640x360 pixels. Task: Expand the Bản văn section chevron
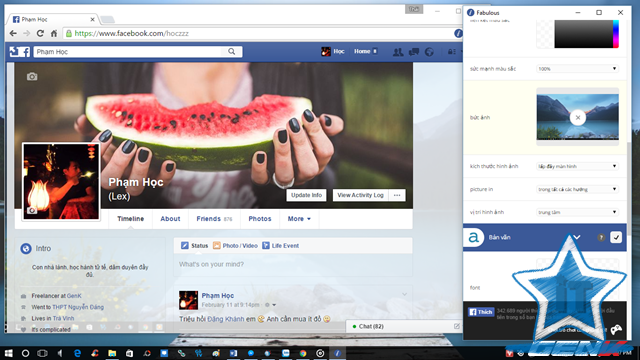pyautogui.click(x=577, y=237)
